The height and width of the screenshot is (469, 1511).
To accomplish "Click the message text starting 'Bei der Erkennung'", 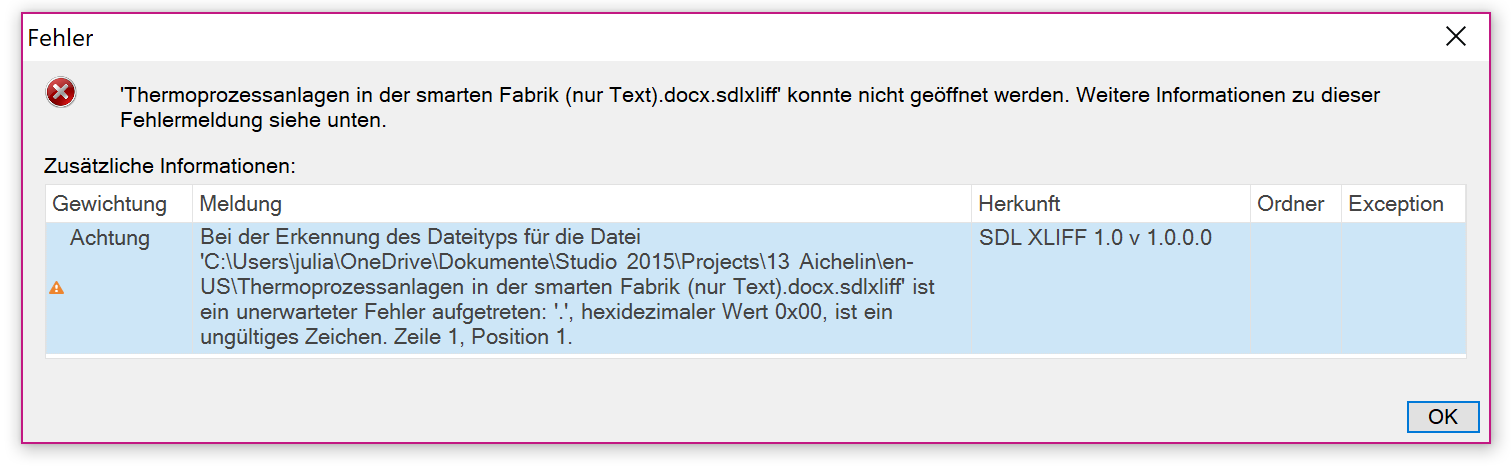I will click(566, 288).
